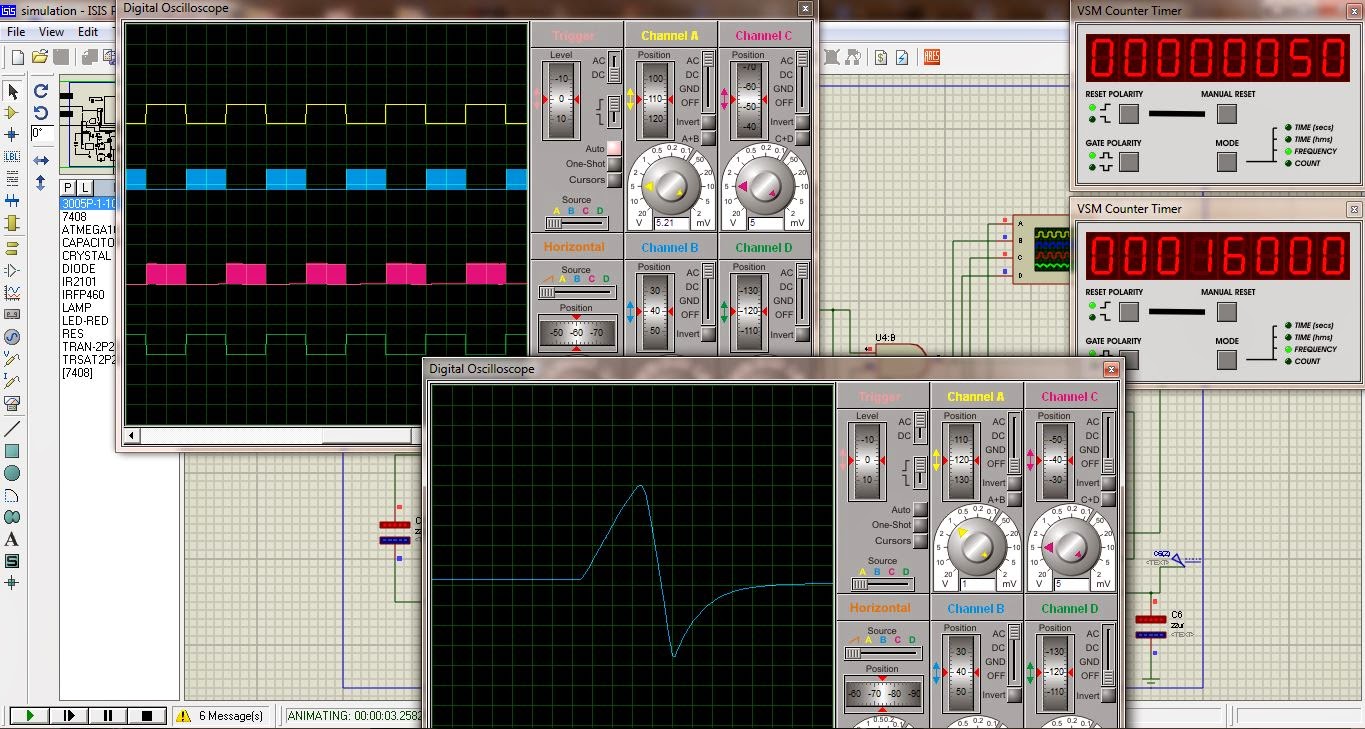Click upper oscilloscope scrollbar left arrow
This screenshot has width=1365, height=729.
pos(130,436)
